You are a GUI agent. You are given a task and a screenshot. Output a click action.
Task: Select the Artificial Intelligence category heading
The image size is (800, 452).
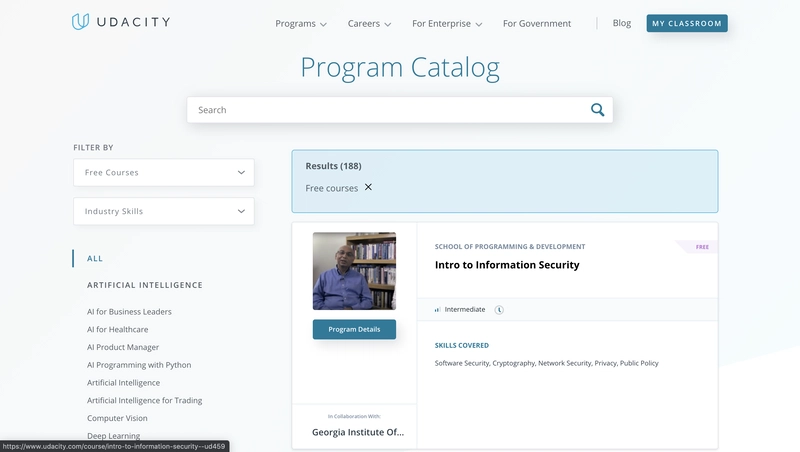[x=145, y=285]
